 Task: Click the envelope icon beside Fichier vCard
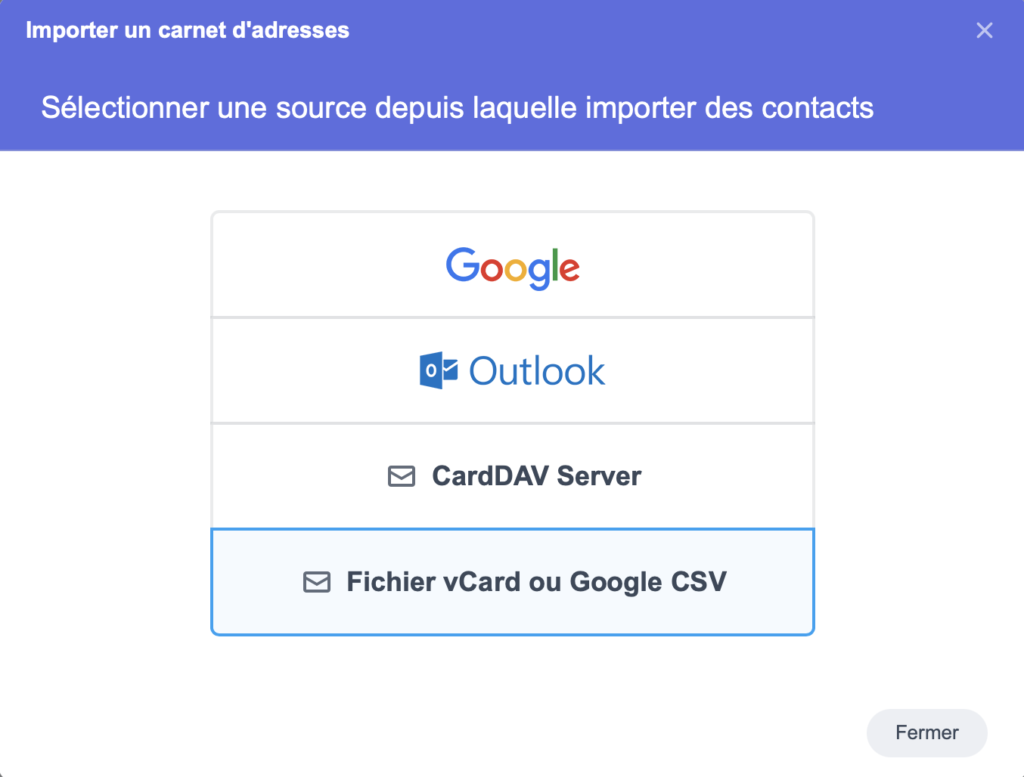[316, 582]
